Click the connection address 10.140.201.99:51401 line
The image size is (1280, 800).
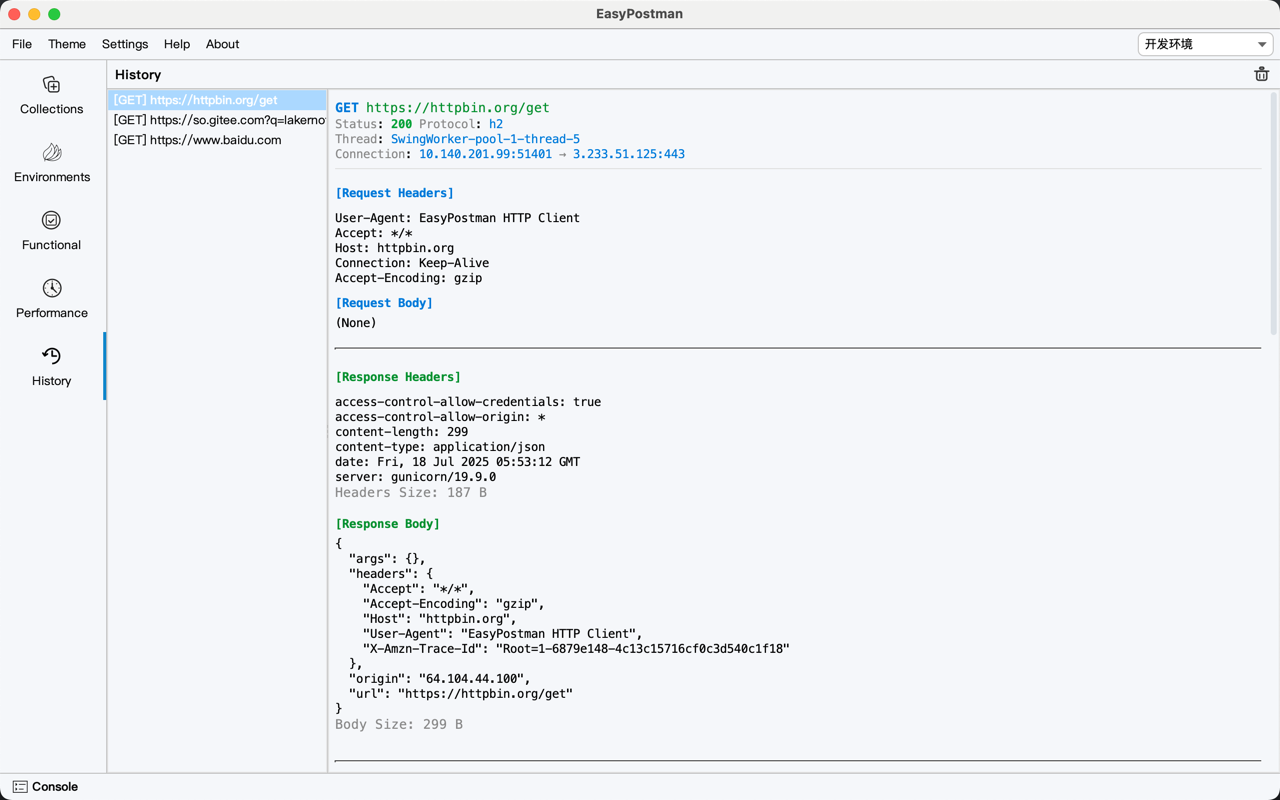485,154
